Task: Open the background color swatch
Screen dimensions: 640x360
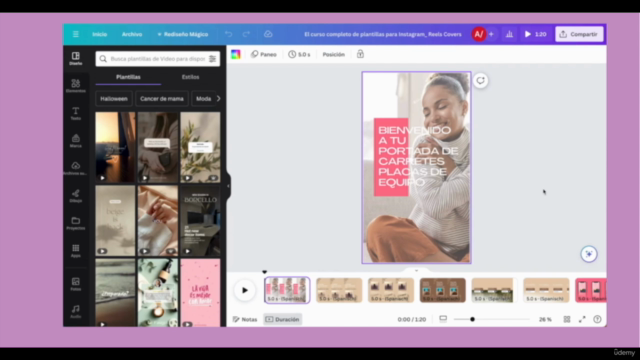Action: point(236,54)
